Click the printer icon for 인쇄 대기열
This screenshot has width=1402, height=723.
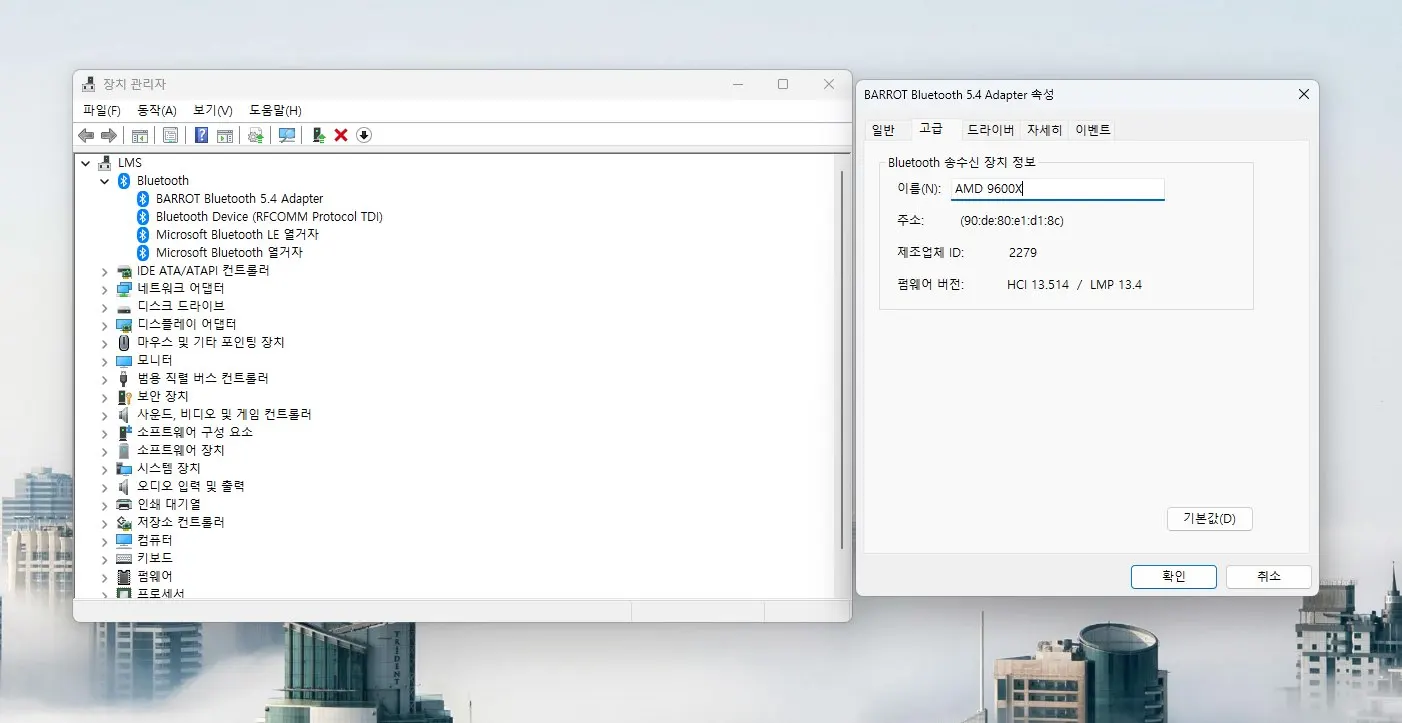pyautogui.click(x=124, y=504)
